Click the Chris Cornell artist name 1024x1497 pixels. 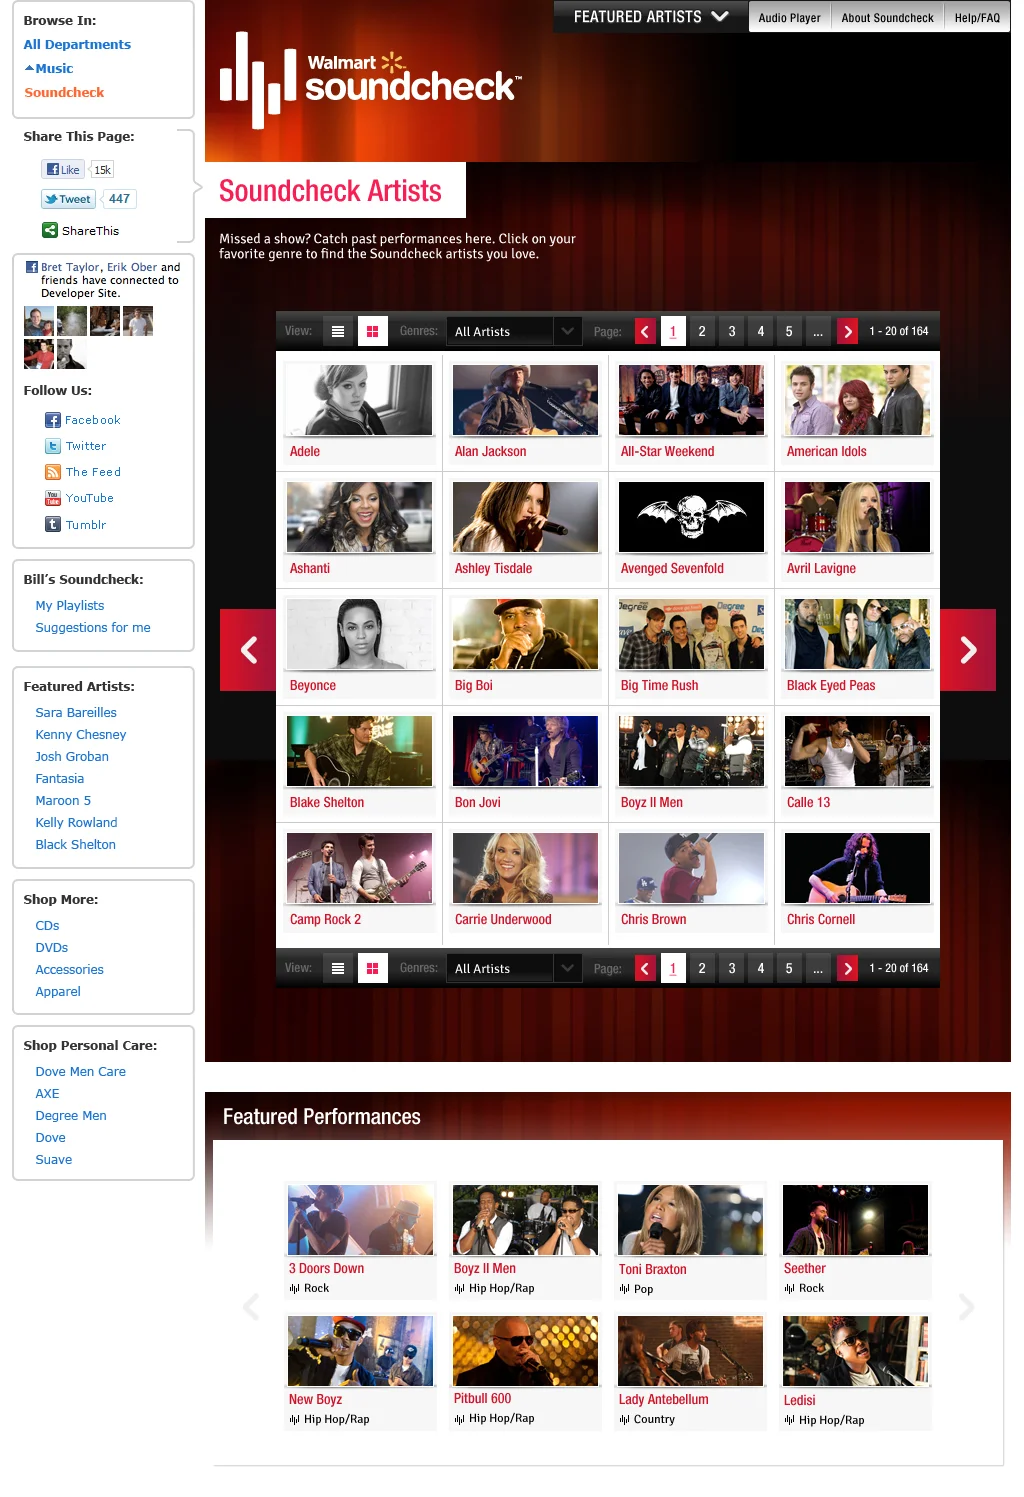pyautogui.click(x=821, y=919)
